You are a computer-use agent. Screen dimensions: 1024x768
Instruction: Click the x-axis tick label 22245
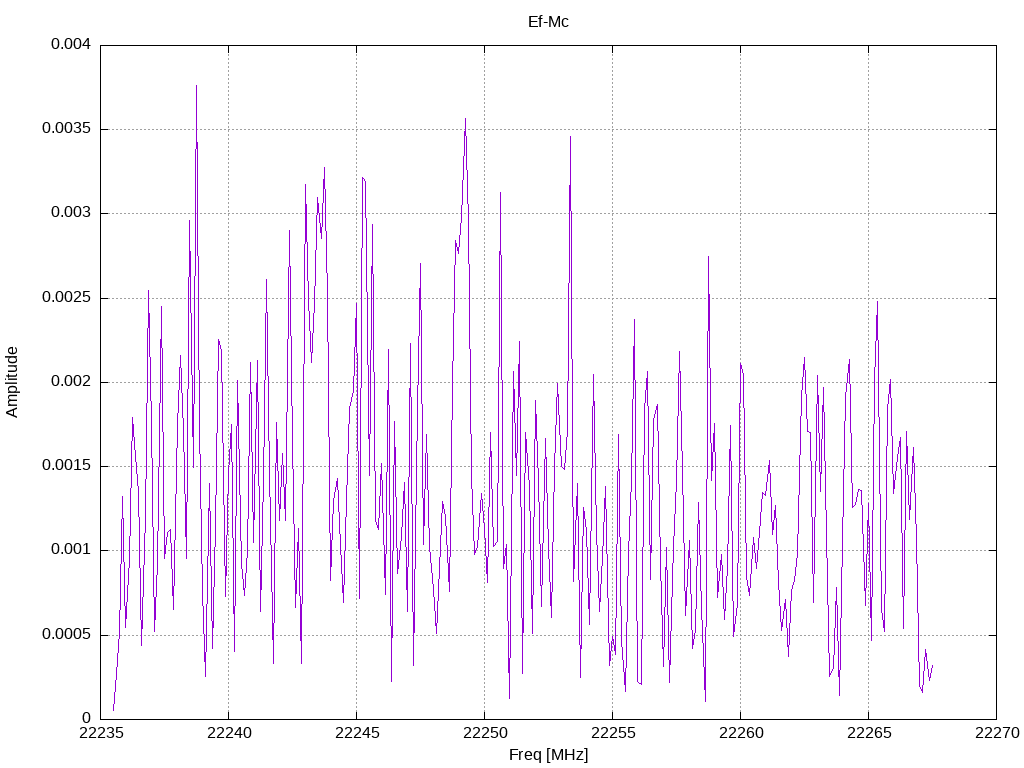(357, 733)
